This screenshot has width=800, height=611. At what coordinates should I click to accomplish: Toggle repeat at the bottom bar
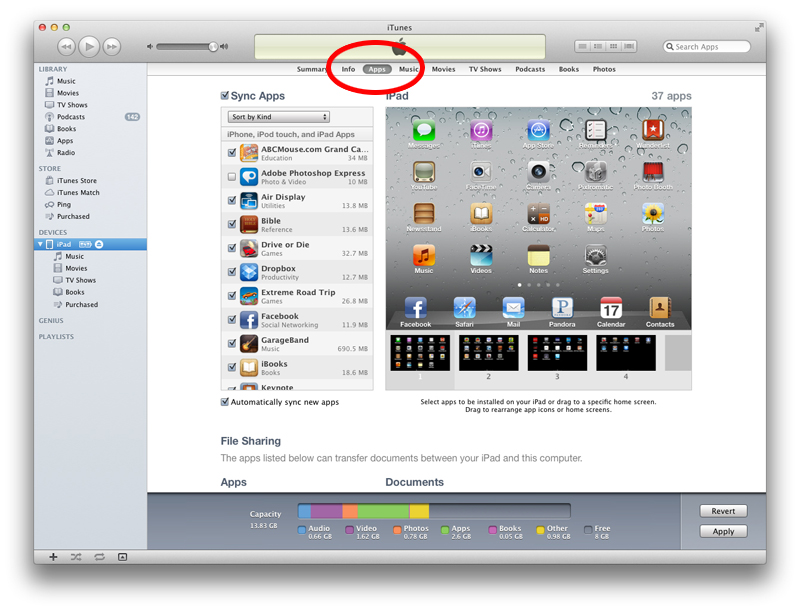[99, 557]
